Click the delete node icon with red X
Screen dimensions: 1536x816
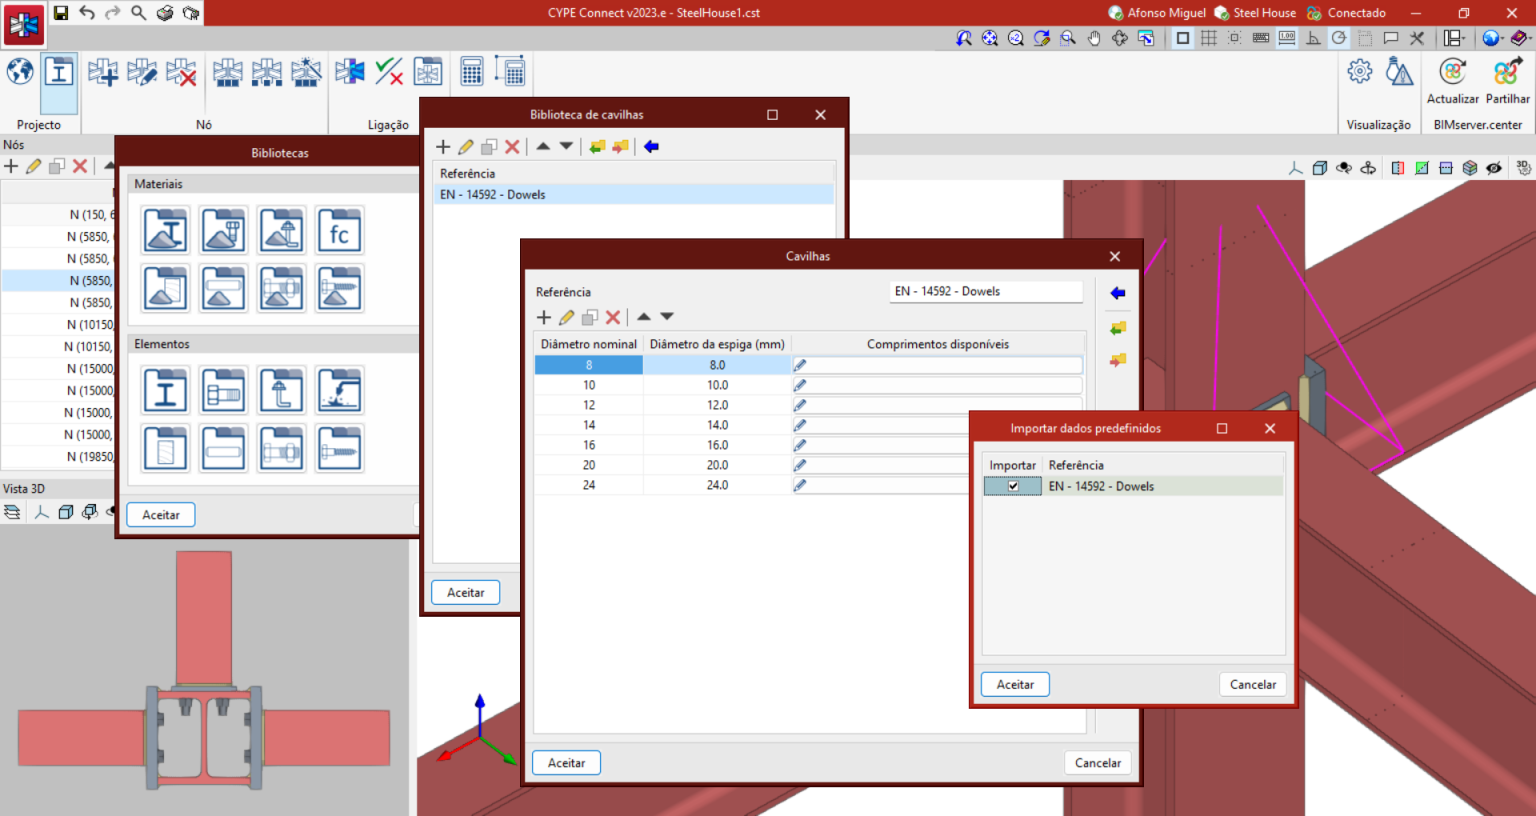point(181,72)
